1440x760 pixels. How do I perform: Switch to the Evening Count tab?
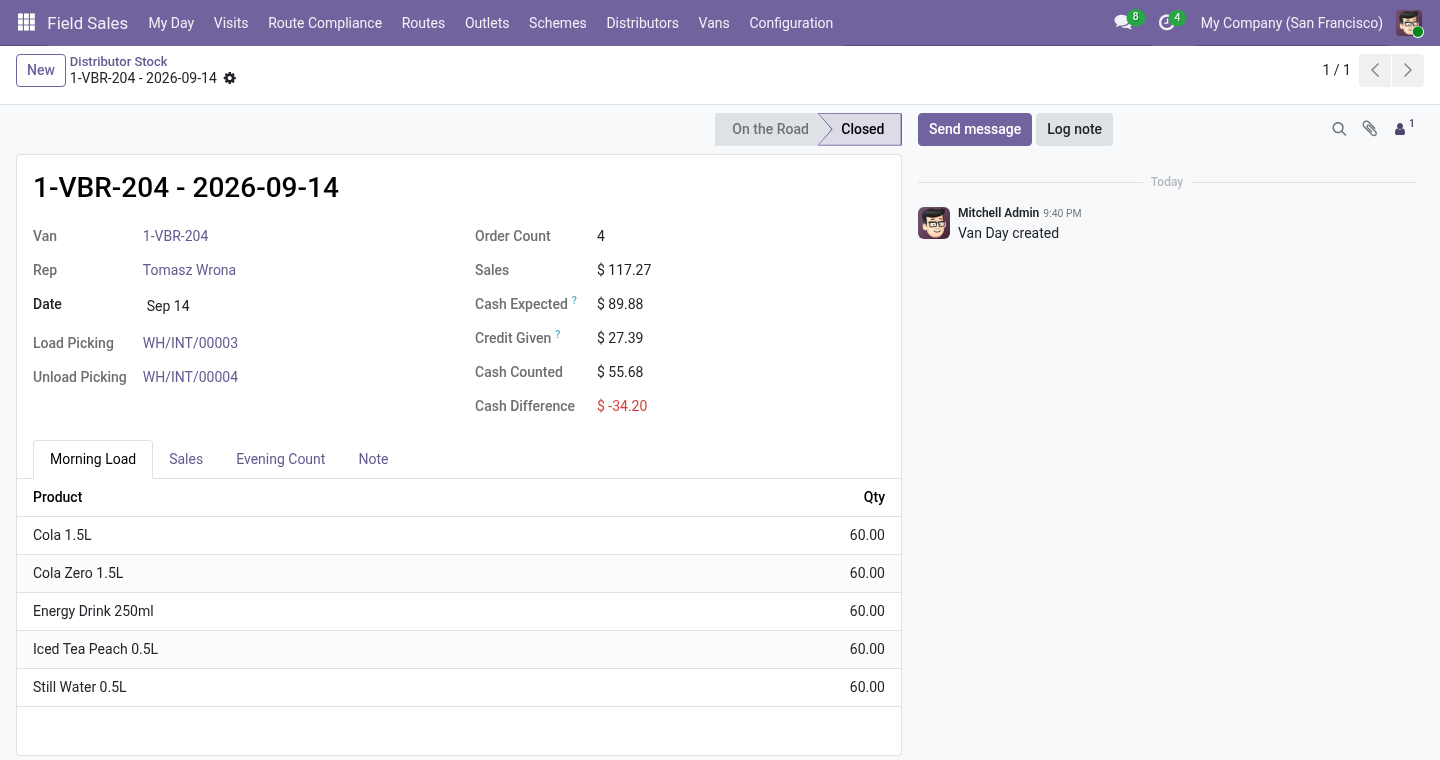point(281,459)
